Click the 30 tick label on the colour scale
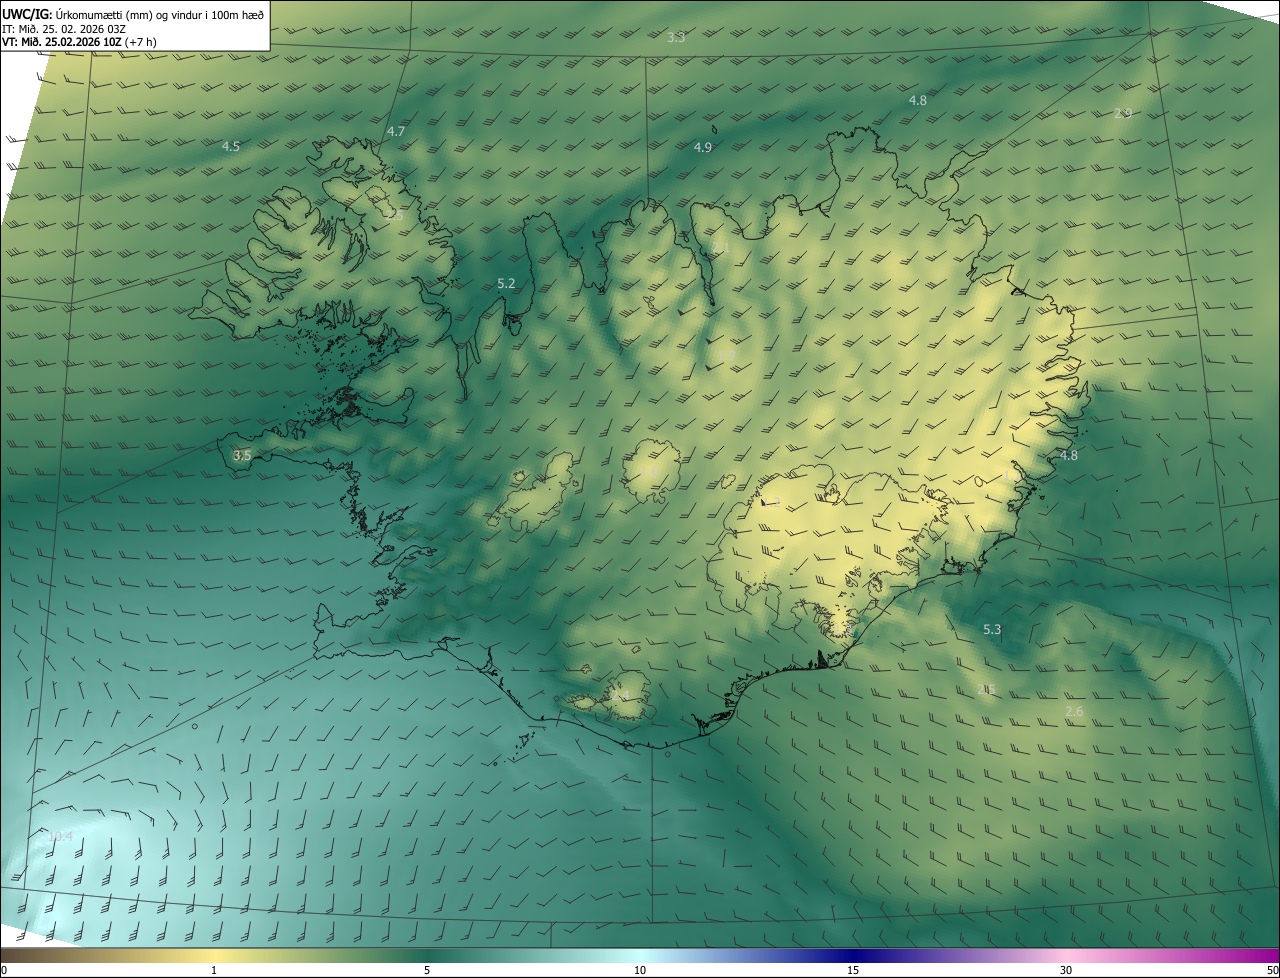The height and width of the screenshot is (978, 1280). click(1066, 971)
